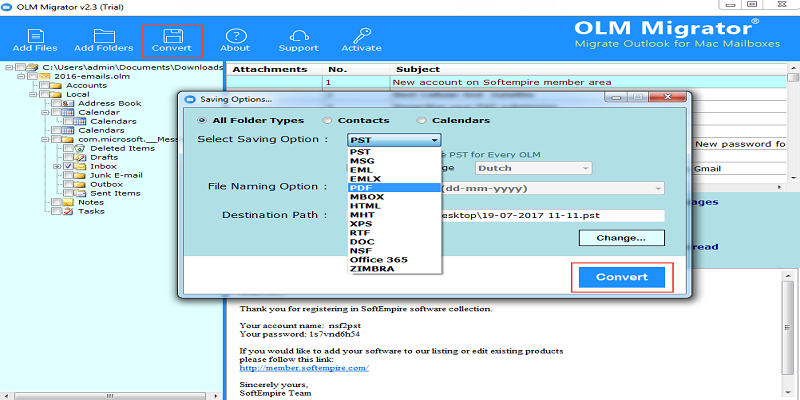Click the folder tree horizontal scrollbar
The width and height of the screenshot is (800, 400).
pyautogui.click(x=112, y=396)
